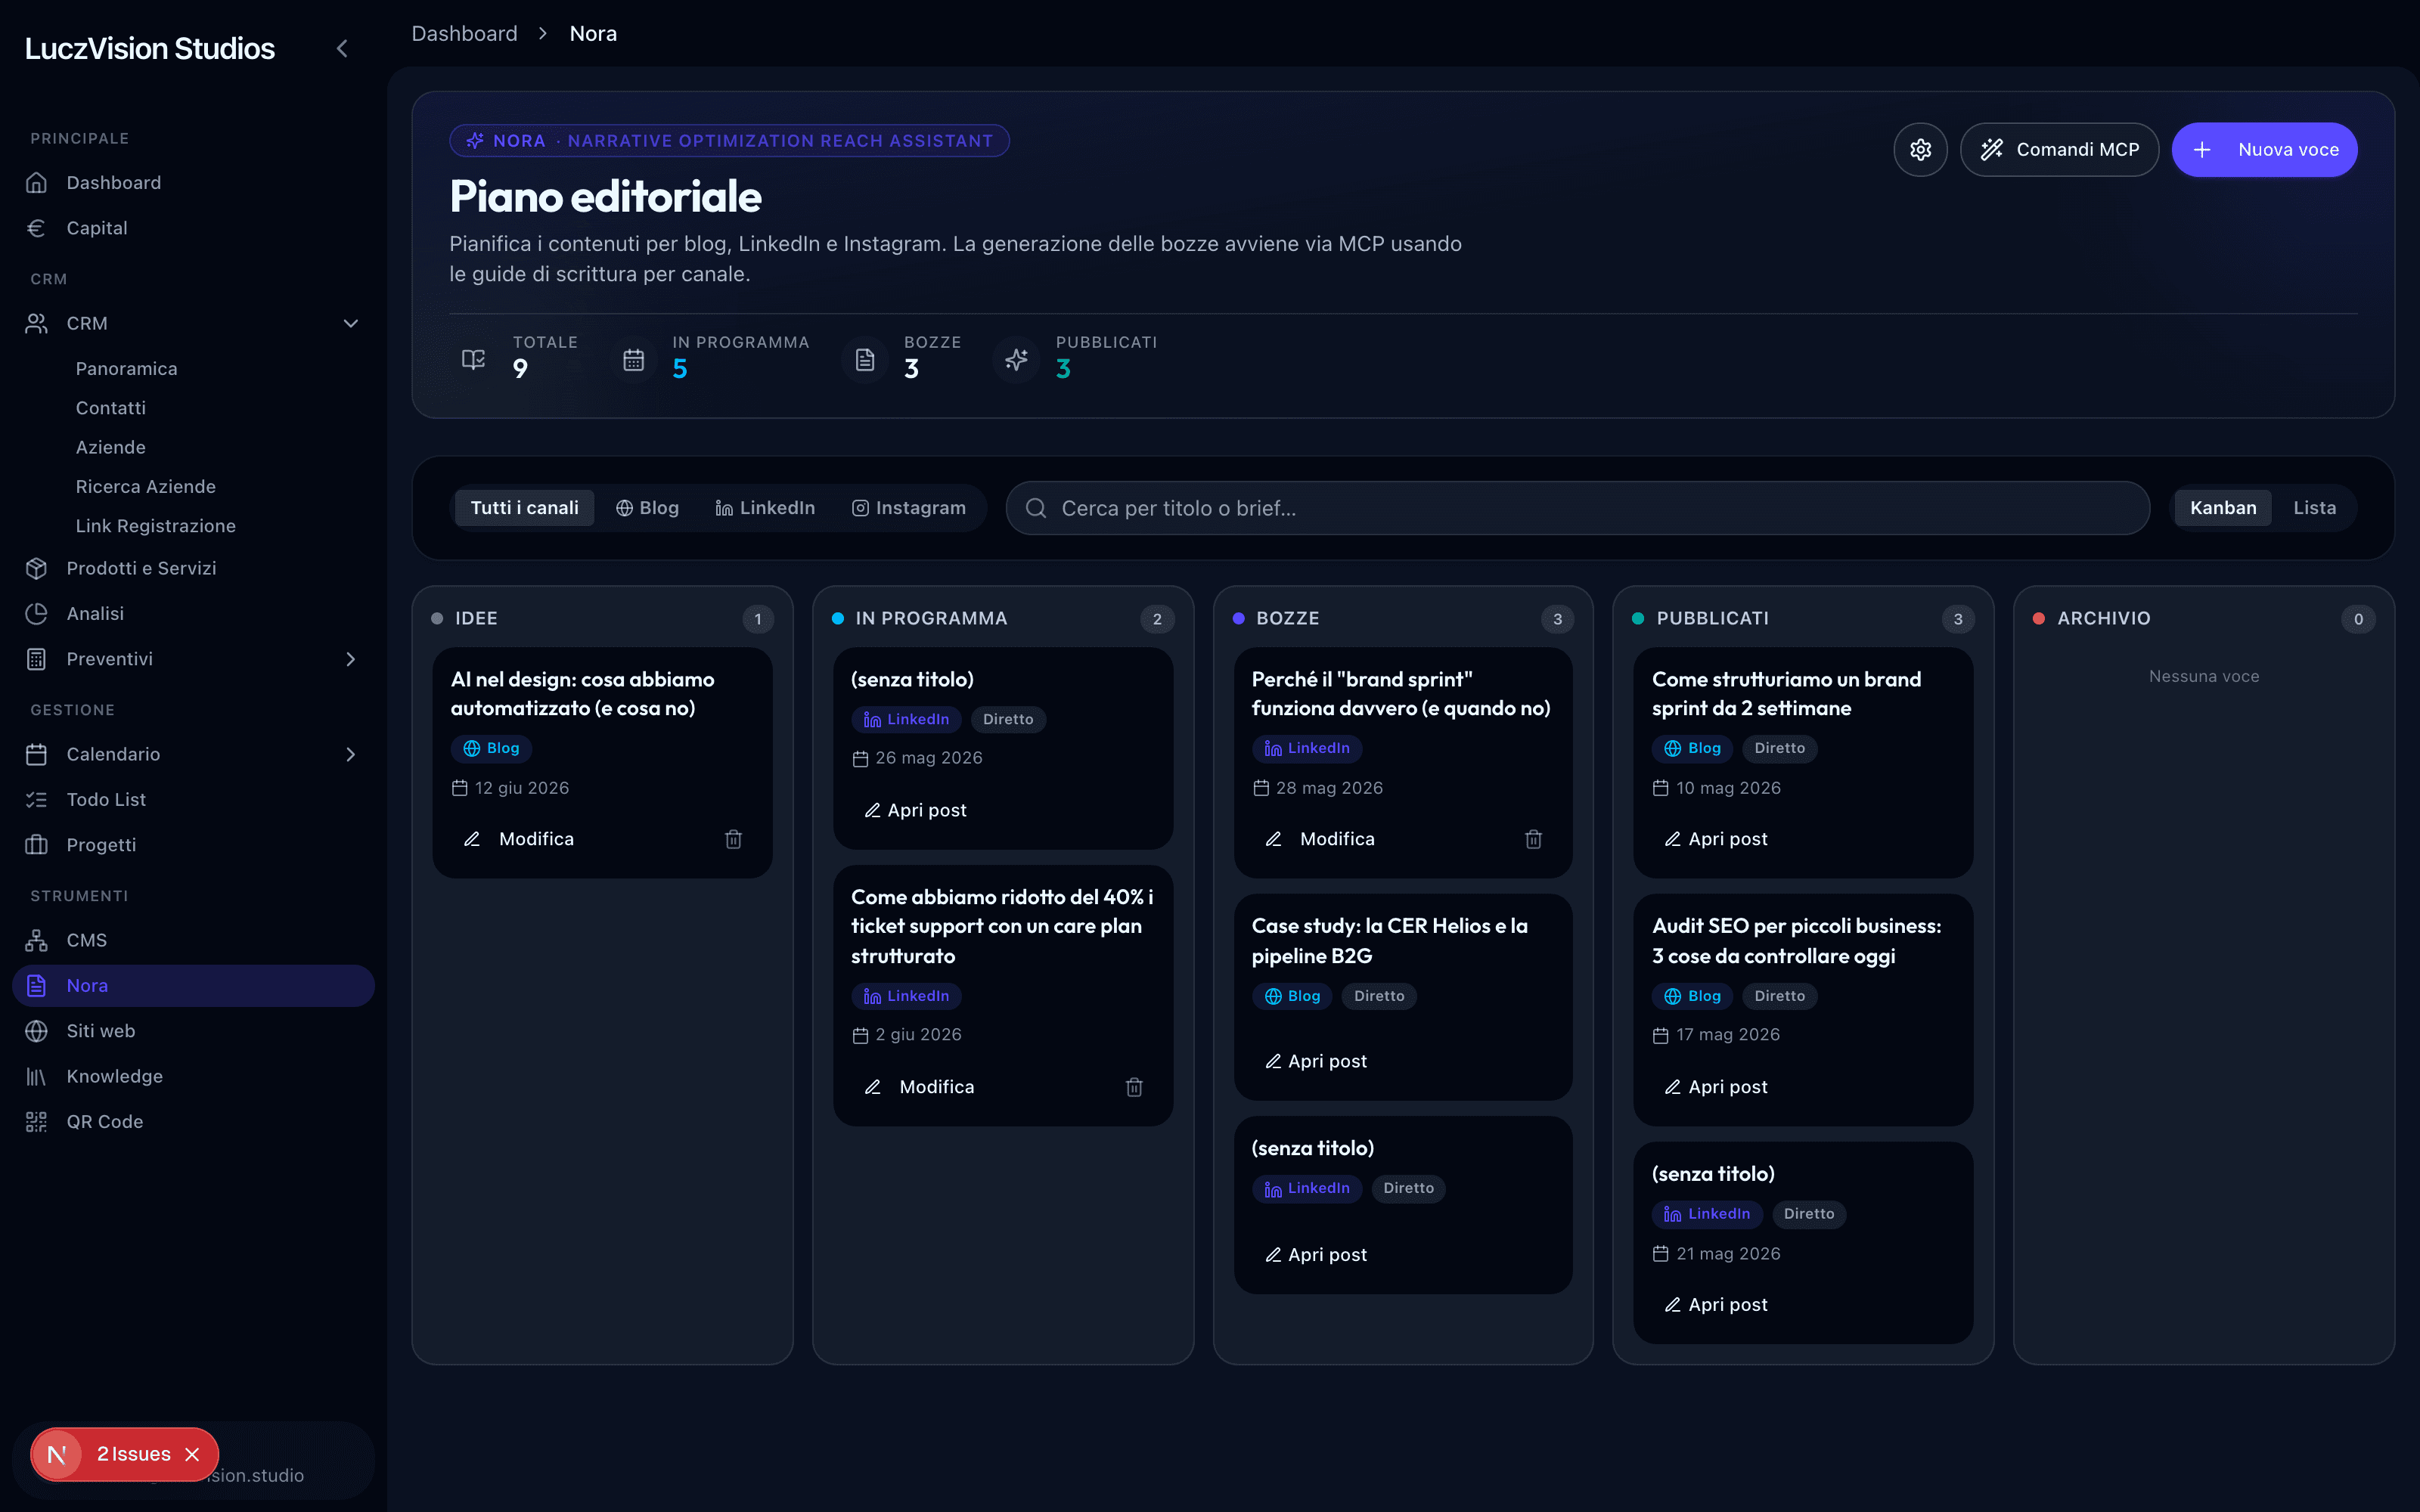Click the Archivio column header
The width and height of the screenshot is (2420, 1512).
[x=2103, y=619]
